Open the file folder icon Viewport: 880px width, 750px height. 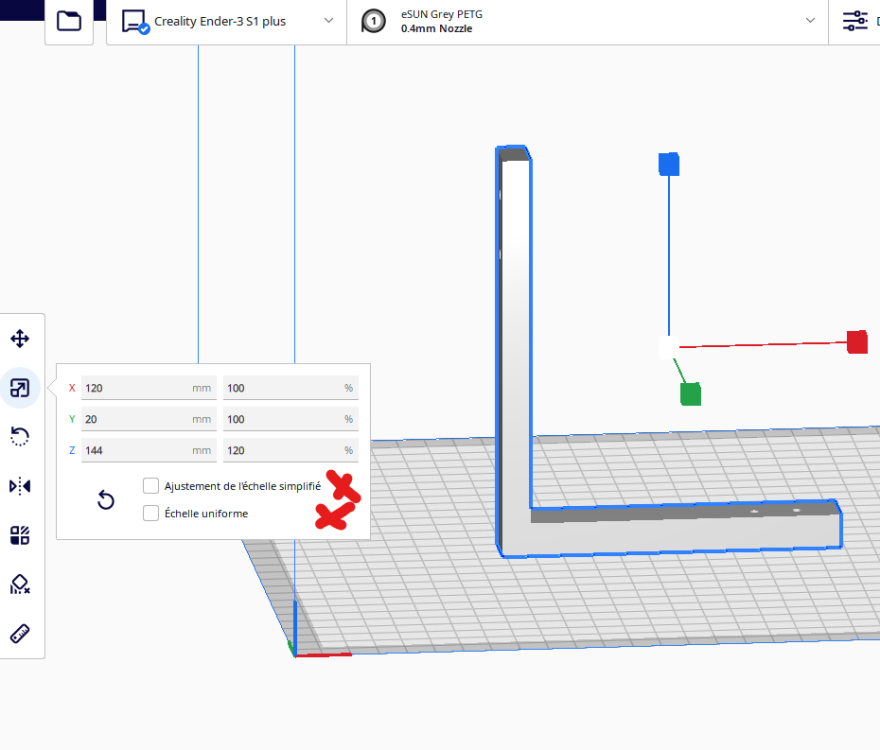coord(69,21)
